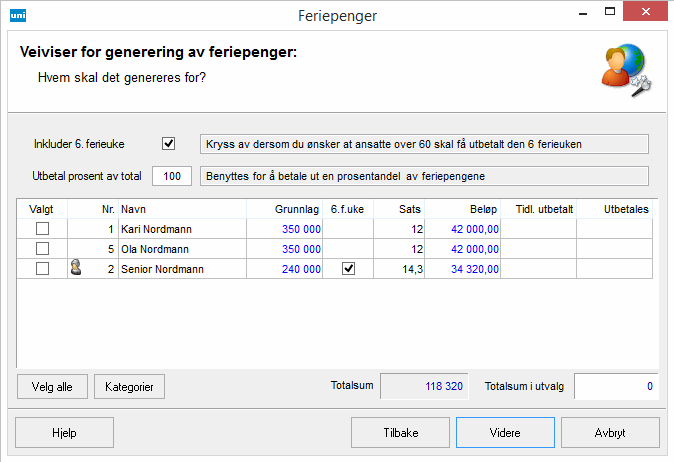Select the Totalsum i utvalg field
The image size is (674, 462).
pos(617,386)
